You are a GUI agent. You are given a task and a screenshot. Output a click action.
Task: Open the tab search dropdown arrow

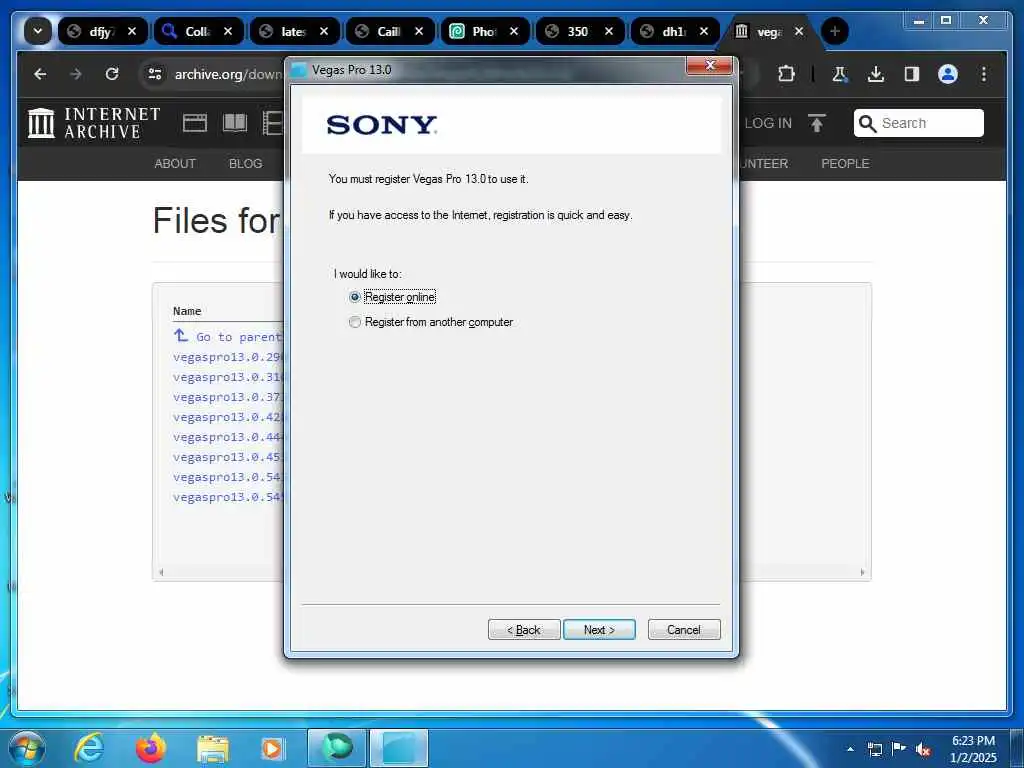coord(38,31)
